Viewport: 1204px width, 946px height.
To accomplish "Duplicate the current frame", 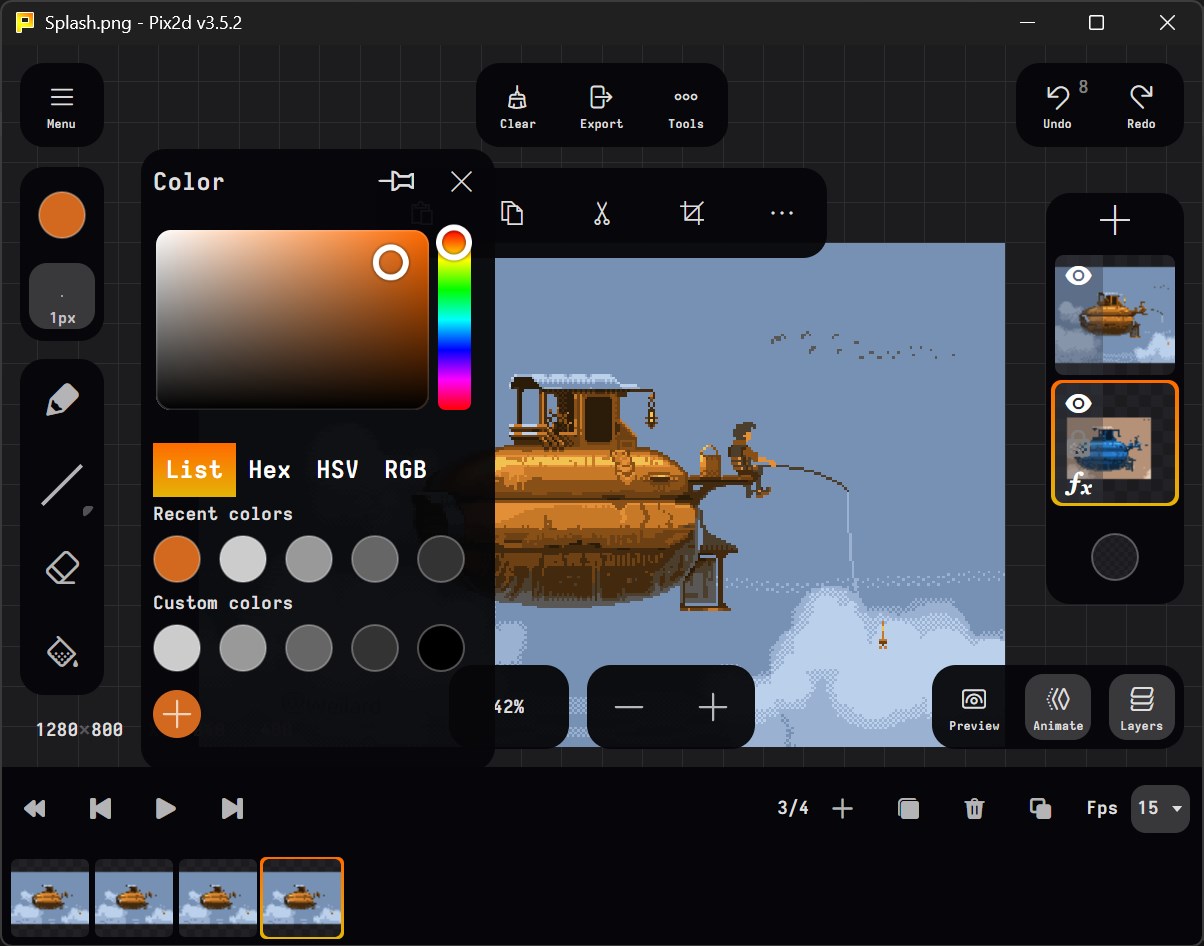I will pyautogui.click(x=908, y=808).
